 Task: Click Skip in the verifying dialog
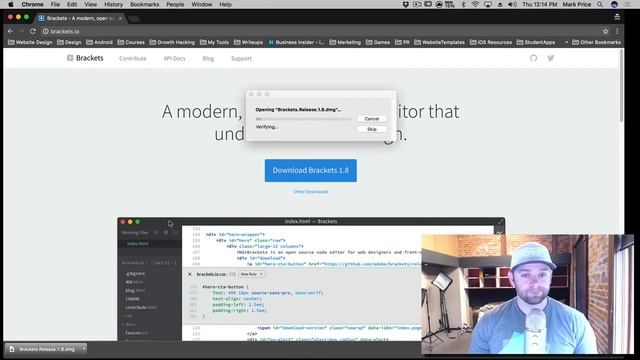click(371, 129)
